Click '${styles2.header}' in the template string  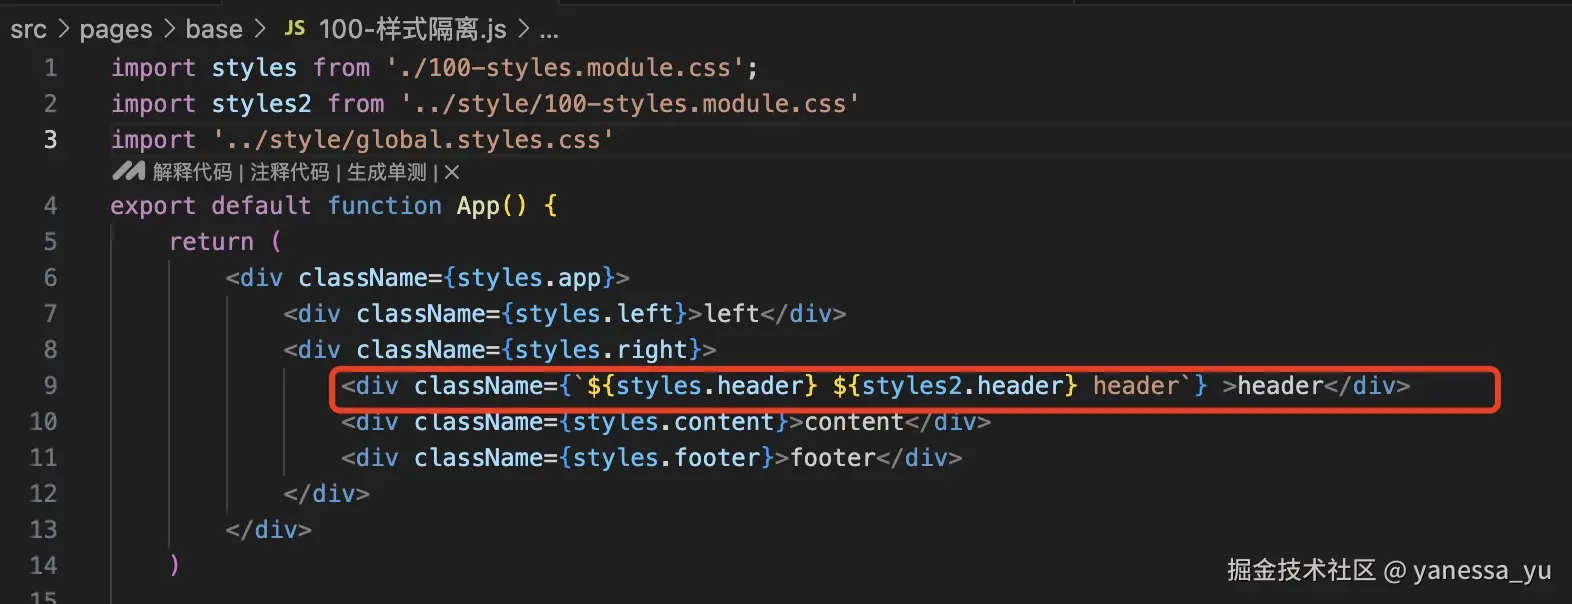tap(955, 386)
